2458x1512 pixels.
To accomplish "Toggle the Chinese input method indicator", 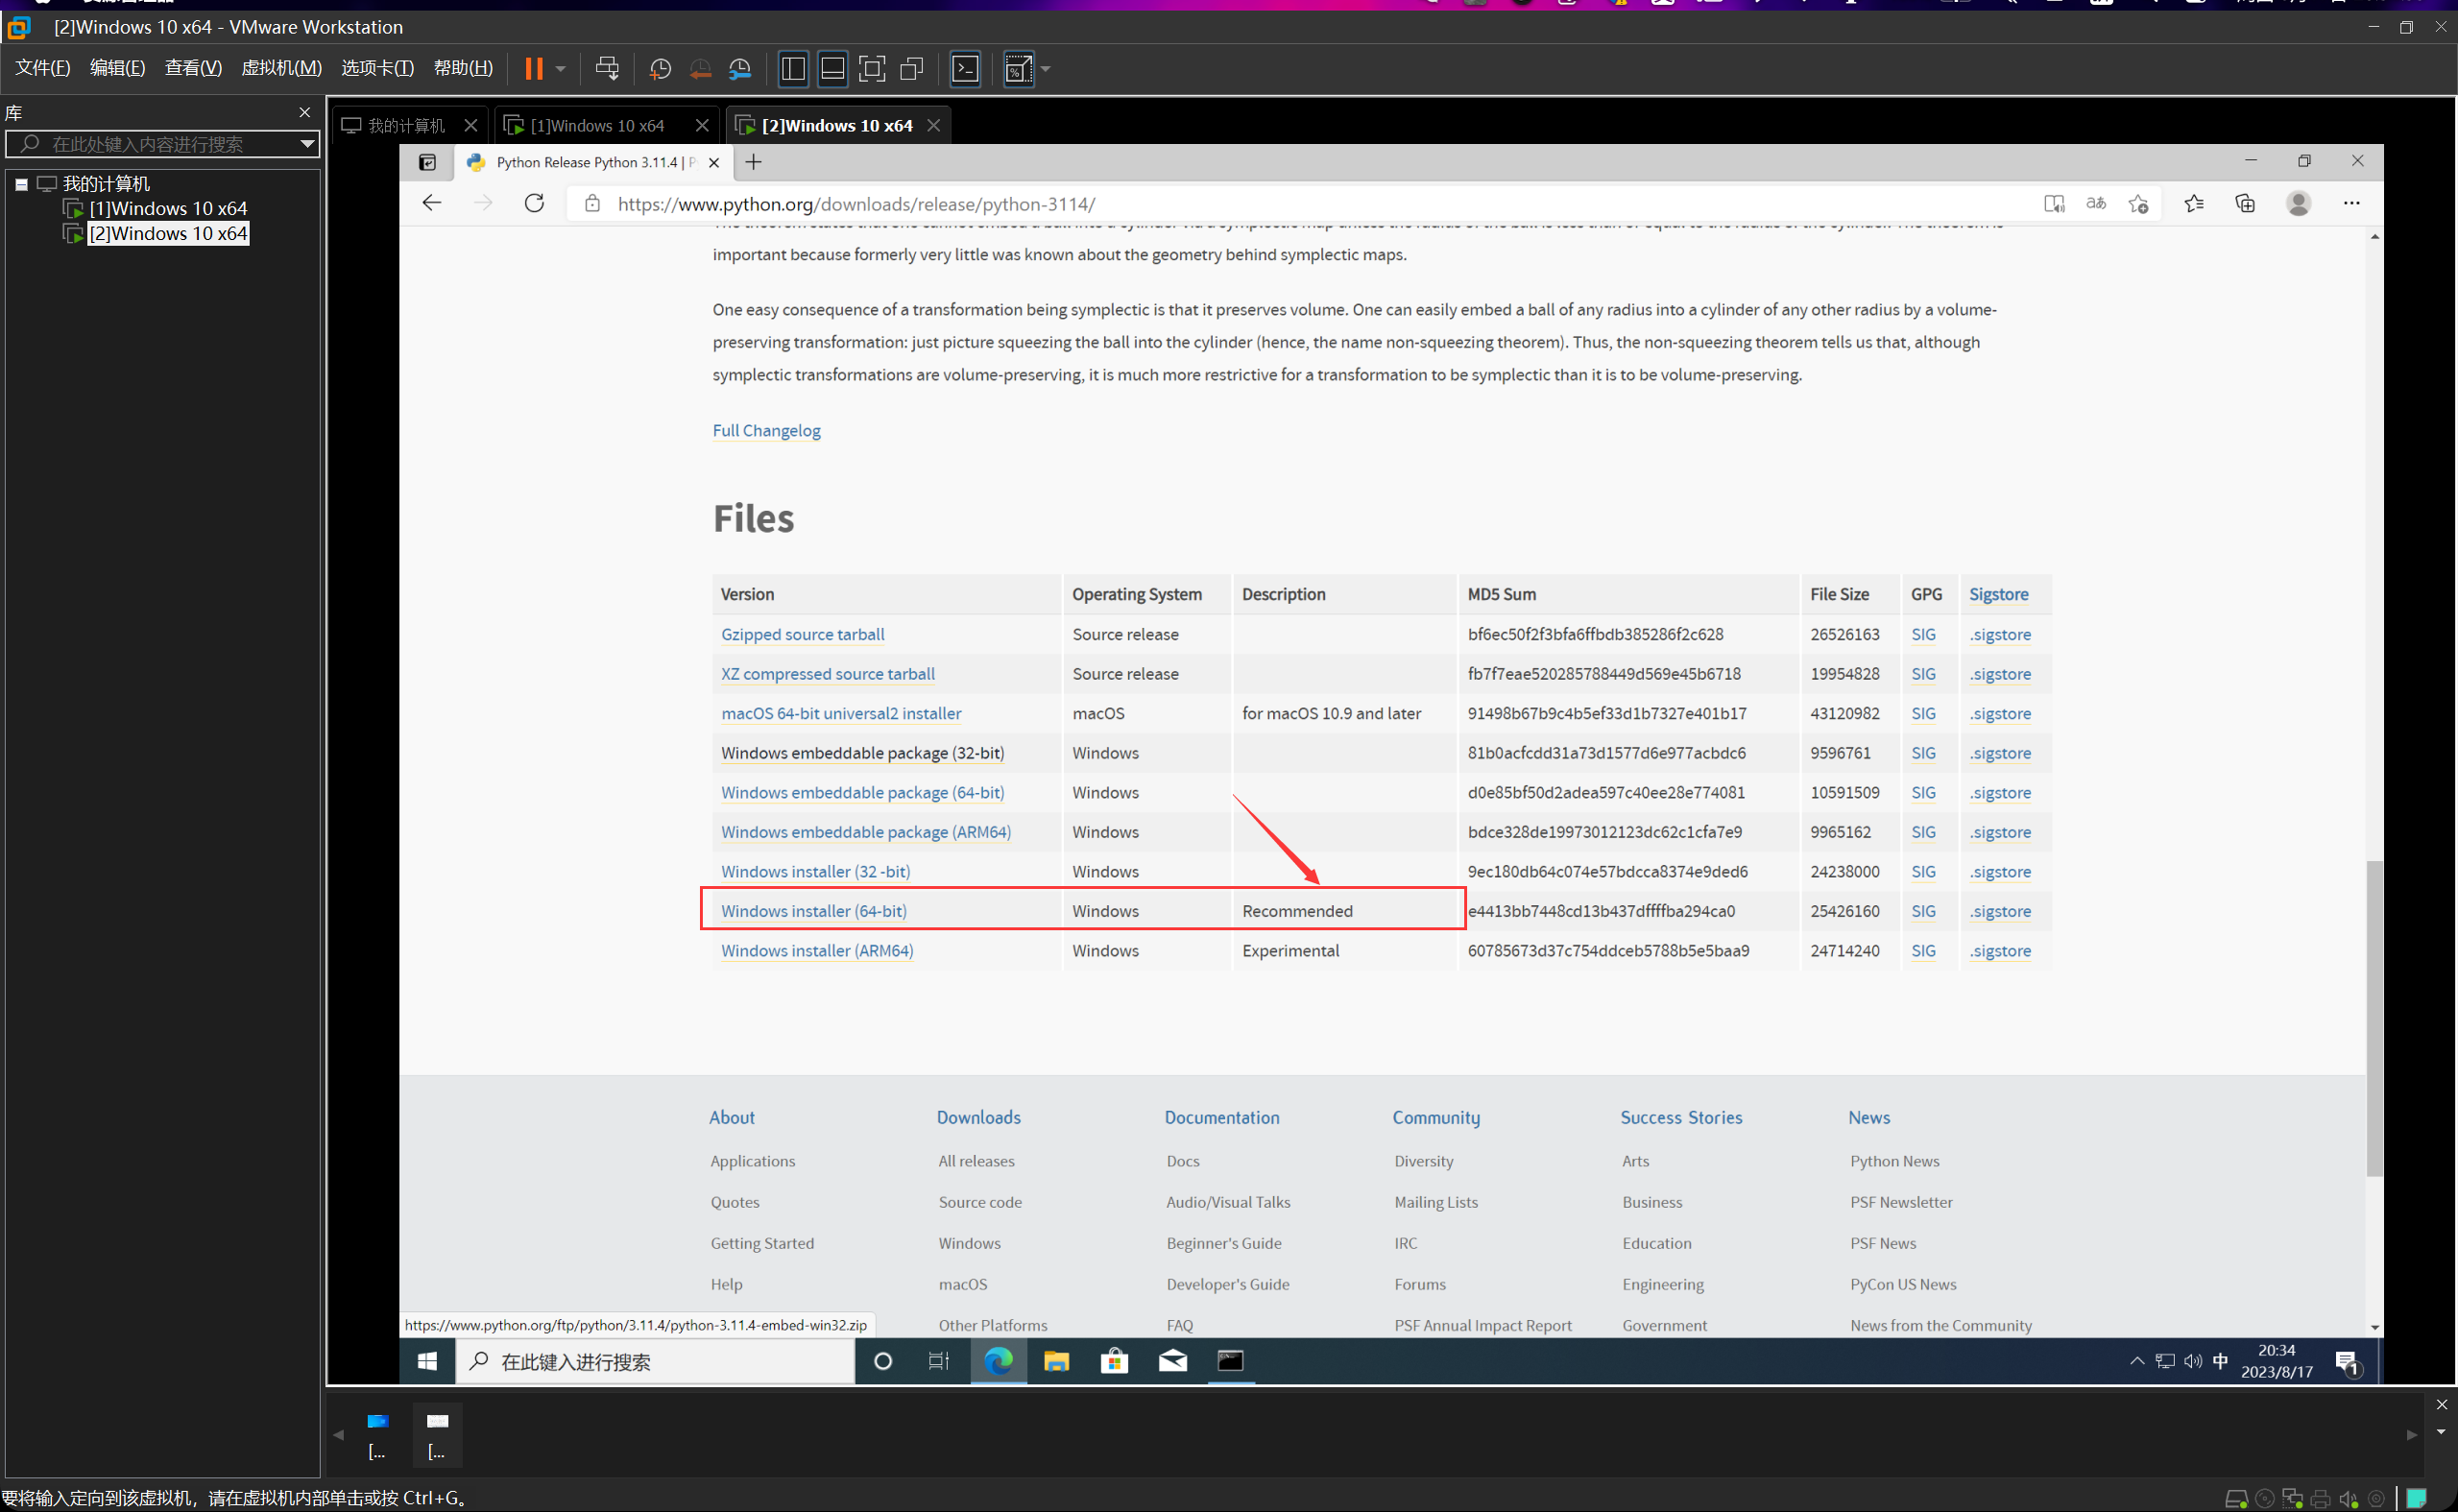I will (2221, 1361).
